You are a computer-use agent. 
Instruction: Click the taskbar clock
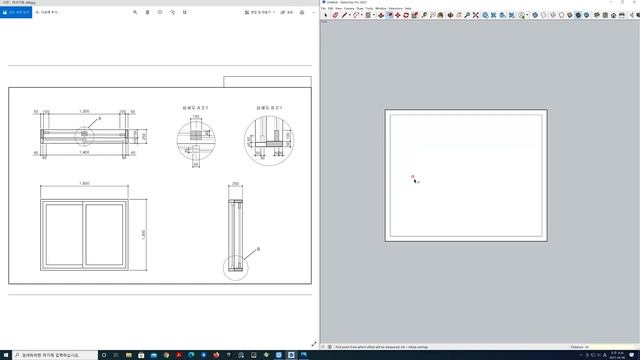coord(617,355)
